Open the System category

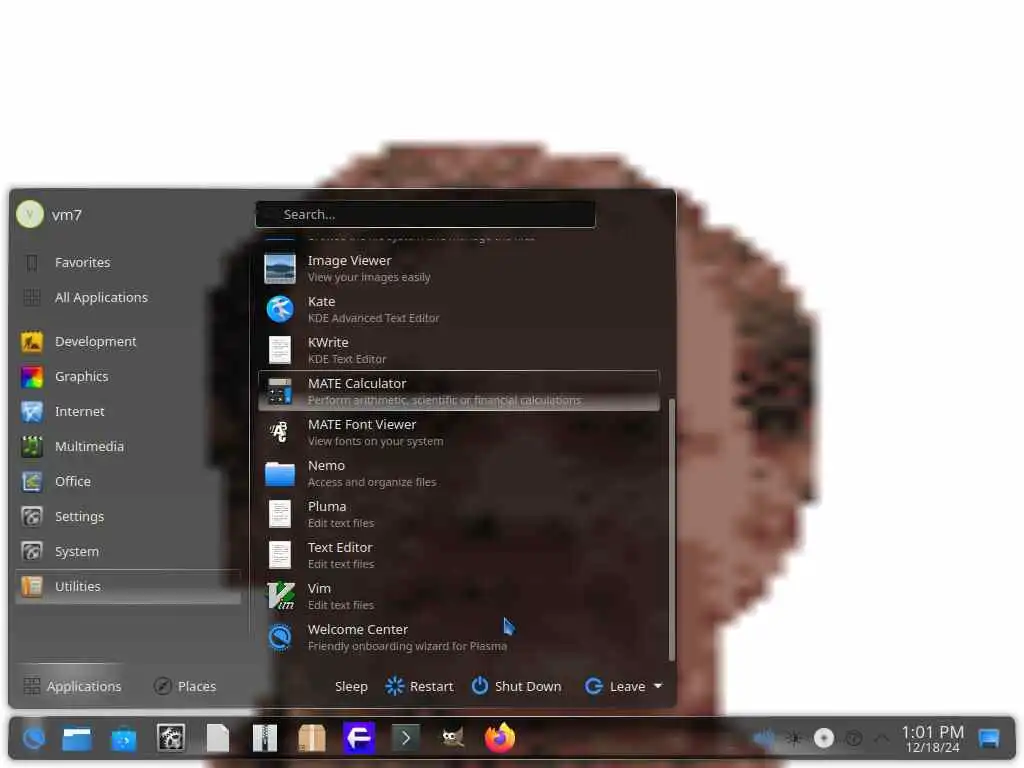129,552
